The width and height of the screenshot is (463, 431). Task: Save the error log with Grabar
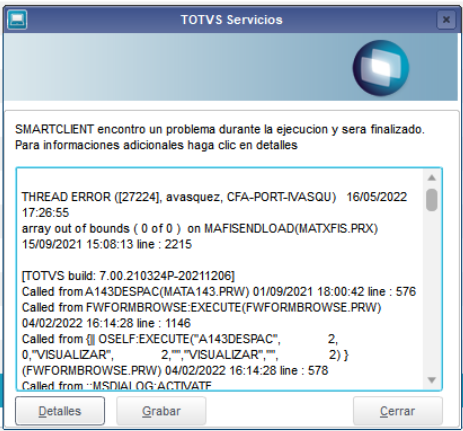pos(161,411)
